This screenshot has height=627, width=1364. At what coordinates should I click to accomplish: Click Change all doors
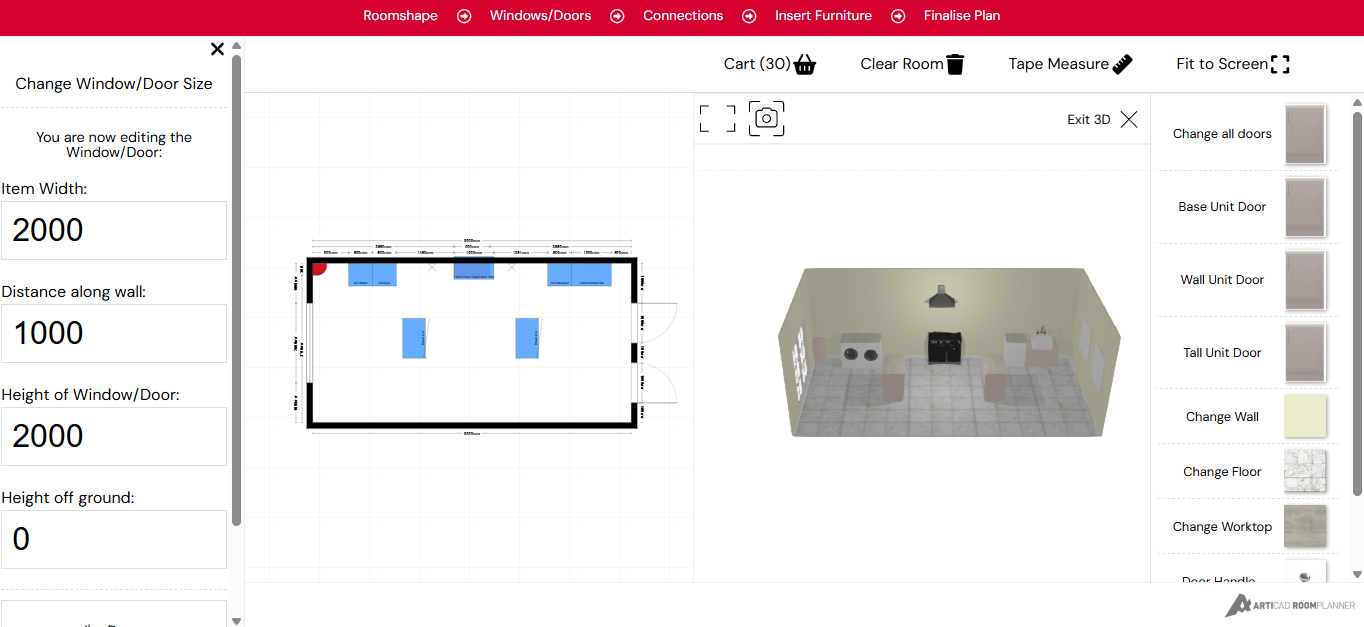click(x=1222, y=133)
